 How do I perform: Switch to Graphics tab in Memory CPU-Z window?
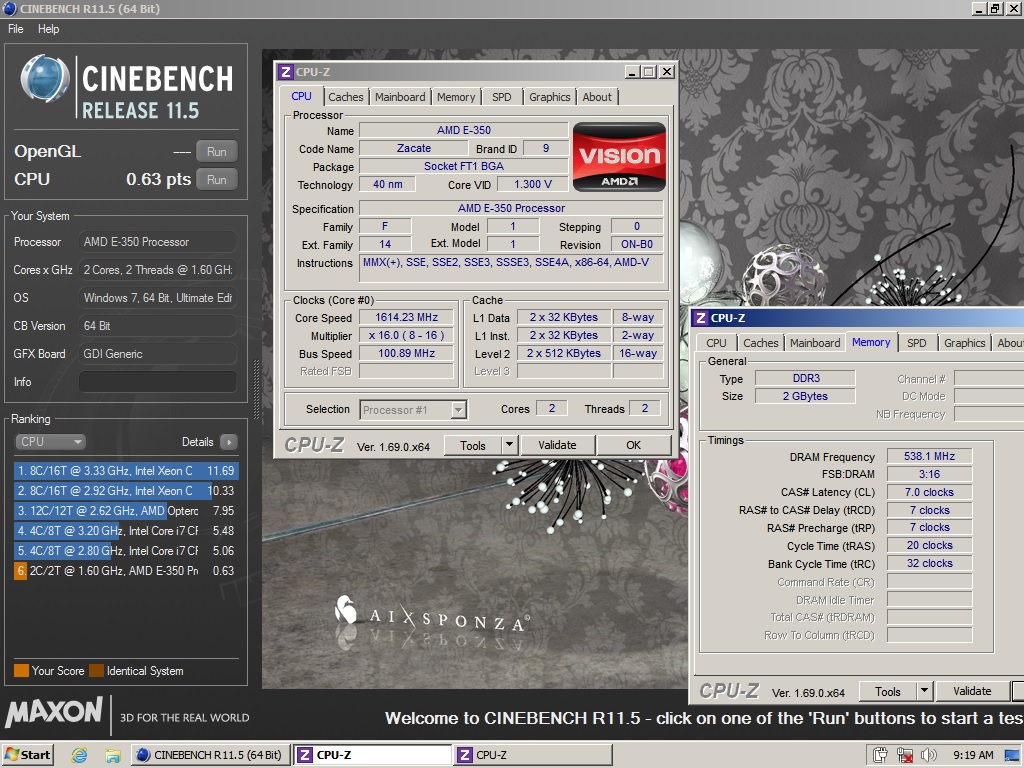coord(965,343)
